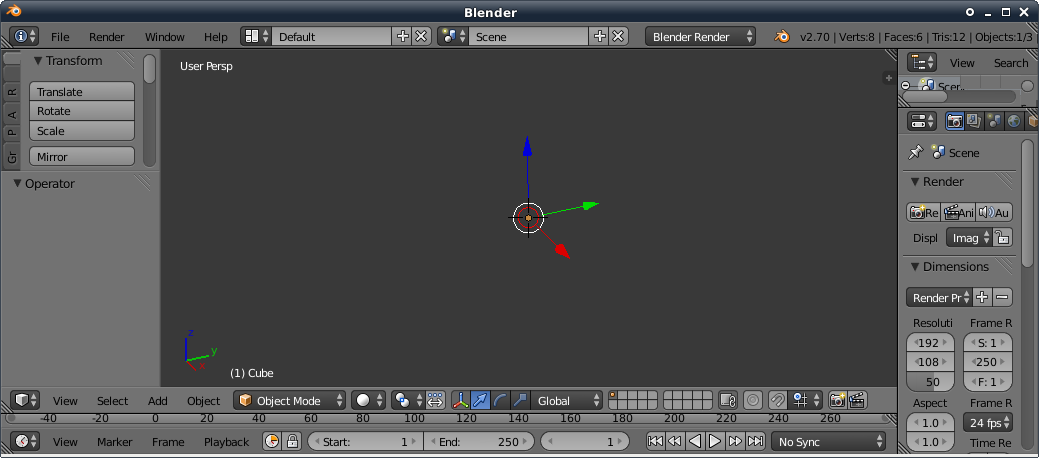Delete the Default screen layout

click(x=421, y=36)
